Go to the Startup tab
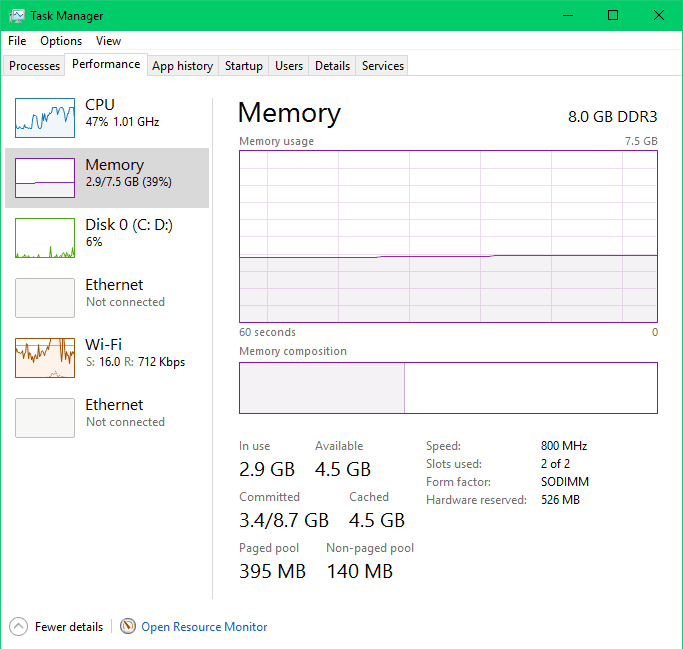The image size is (683, 649). (x=243, y=66)
